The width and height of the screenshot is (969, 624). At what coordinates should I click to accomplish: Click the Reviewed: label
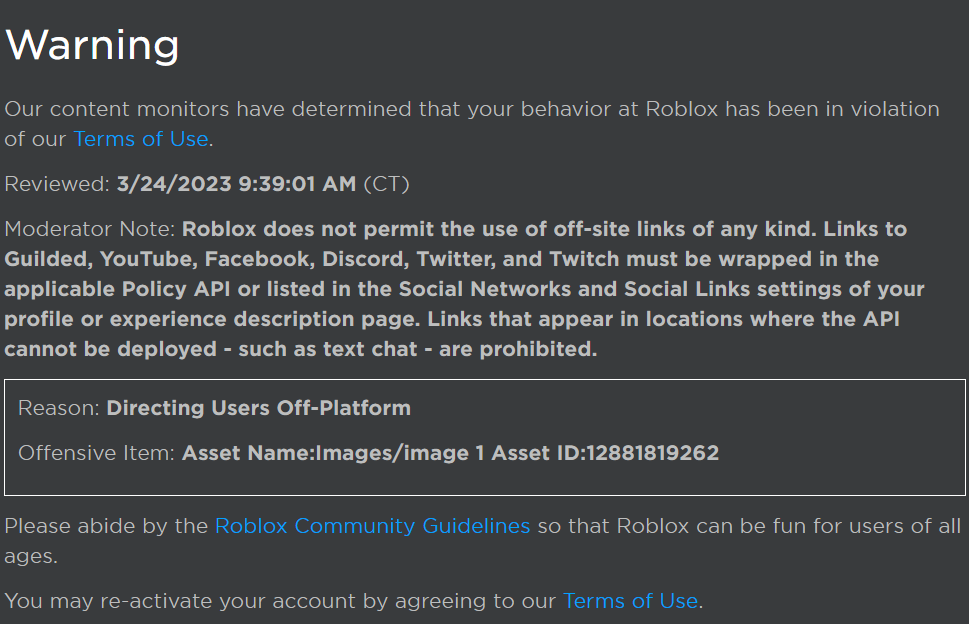[x=57, y=184]
